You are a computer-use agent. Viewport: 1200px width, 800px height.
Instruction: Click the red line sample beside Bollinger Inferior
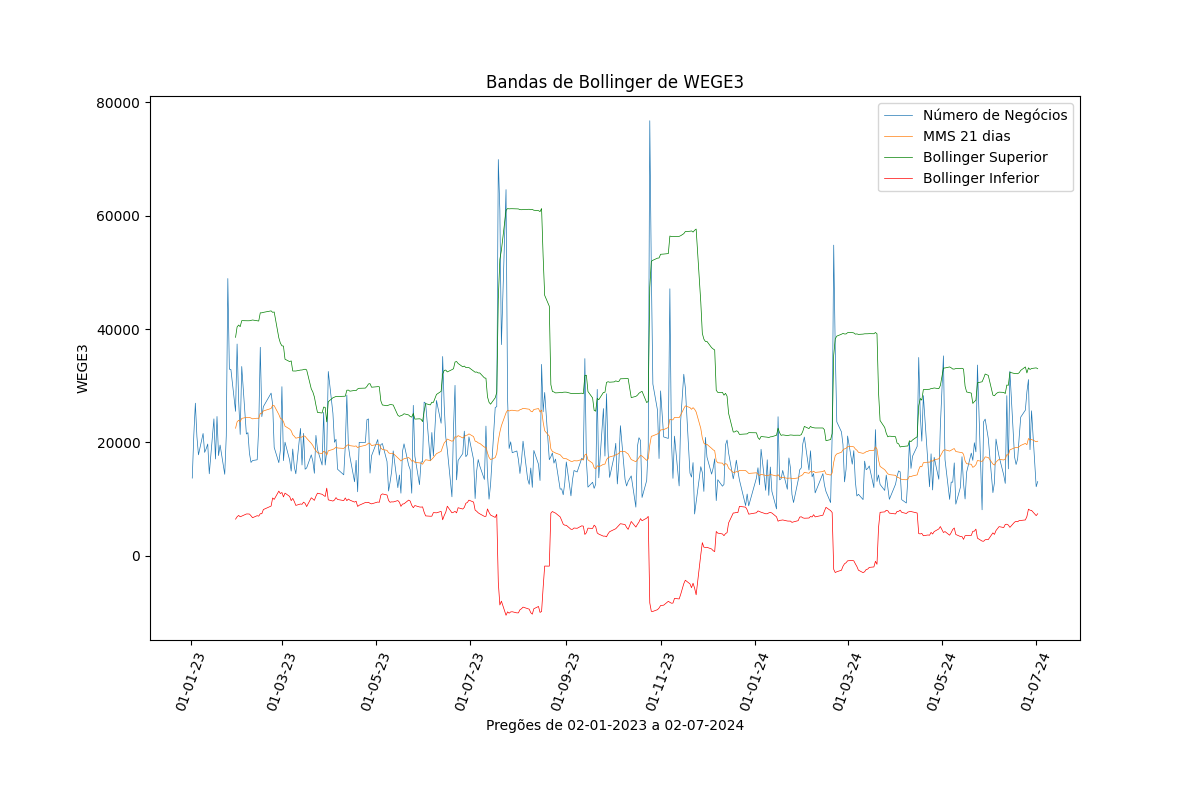898,179
